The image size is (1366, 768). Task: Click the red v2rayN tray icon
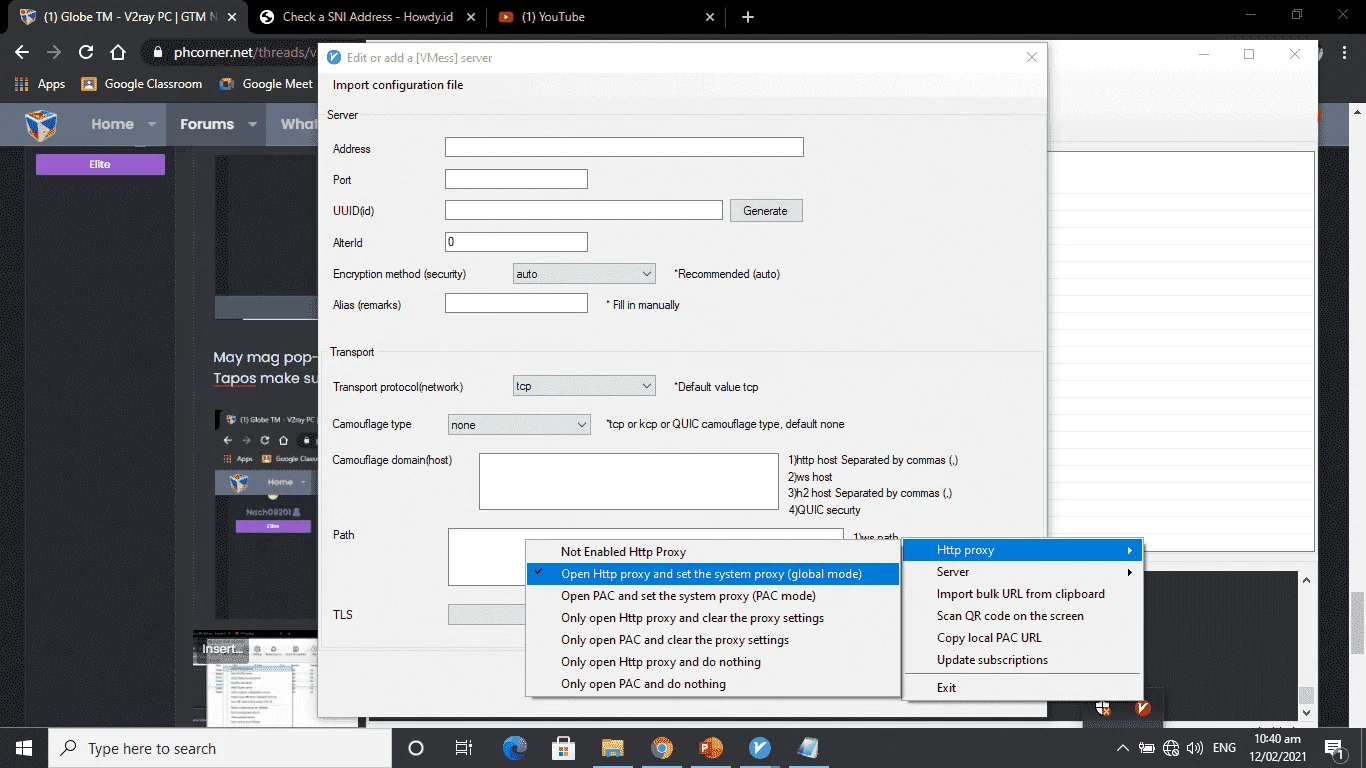pos(1143,708)
